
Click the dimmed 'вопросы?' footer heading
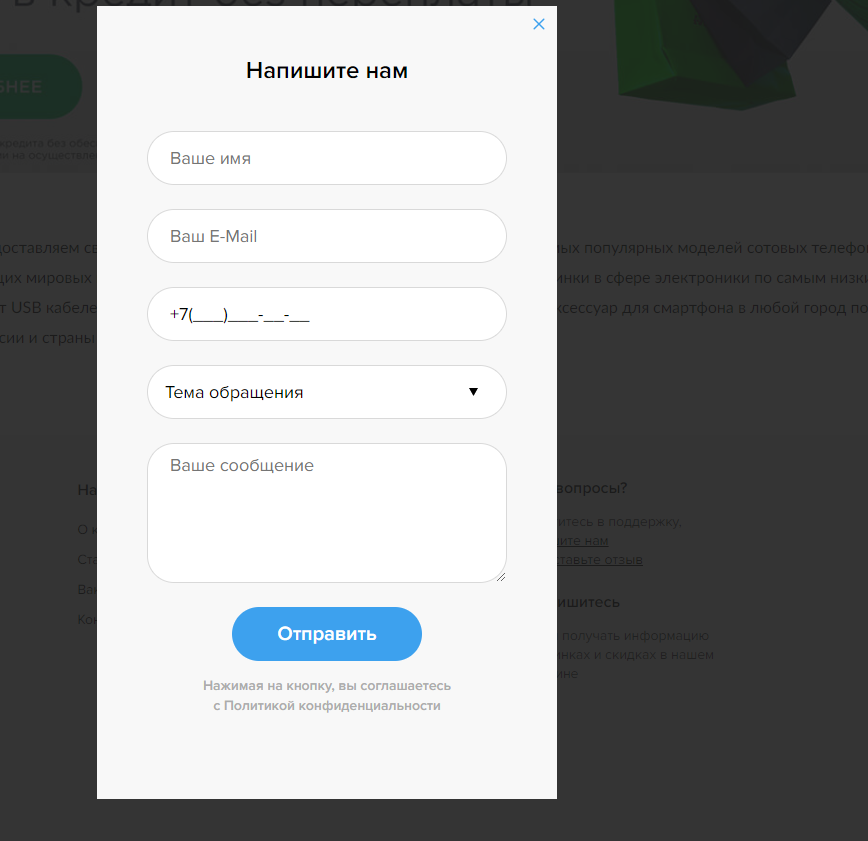(x=592, y=488)
